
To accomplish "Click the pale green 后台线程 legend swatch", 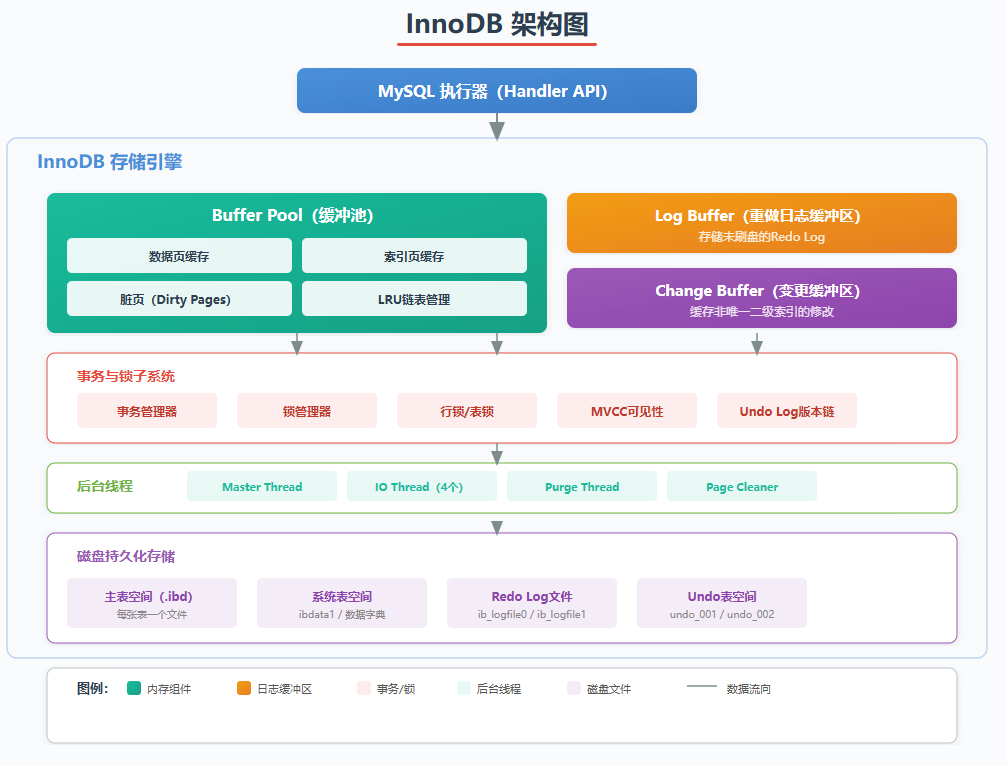I will [x=464, y=688].
